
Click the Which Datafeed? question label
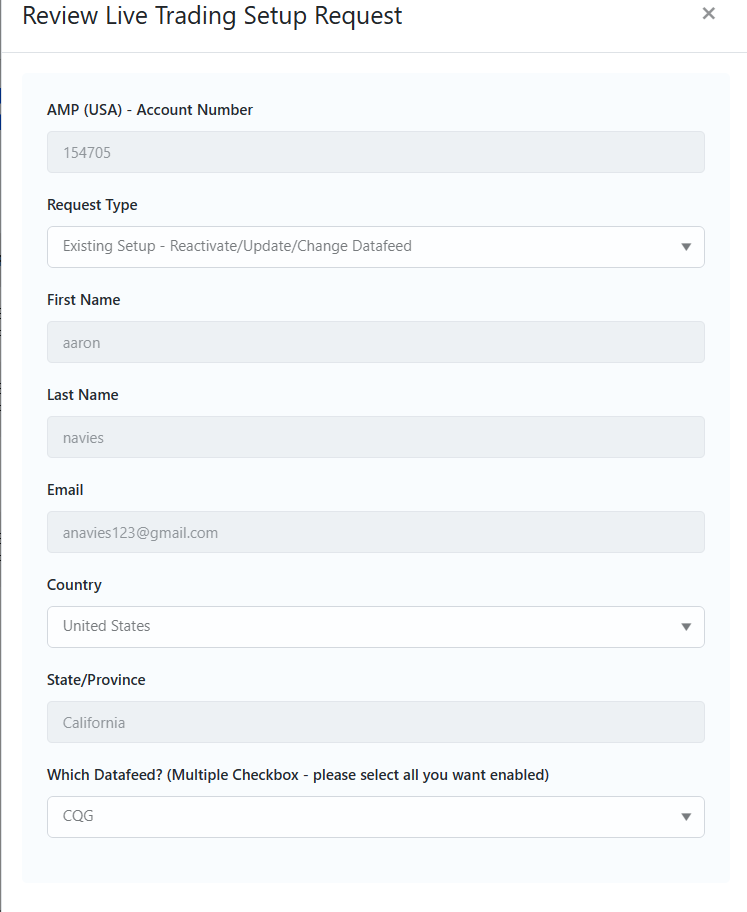tap(298, 775)
